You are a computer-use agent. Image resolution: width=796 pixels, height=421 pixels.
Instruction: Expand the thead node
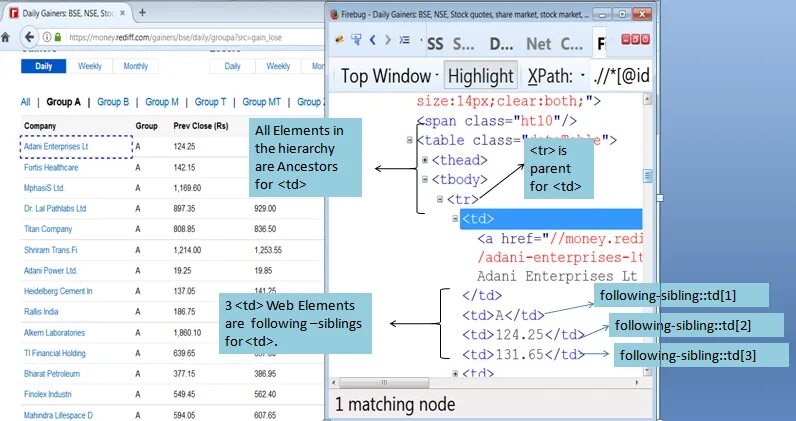pos(425,160)
